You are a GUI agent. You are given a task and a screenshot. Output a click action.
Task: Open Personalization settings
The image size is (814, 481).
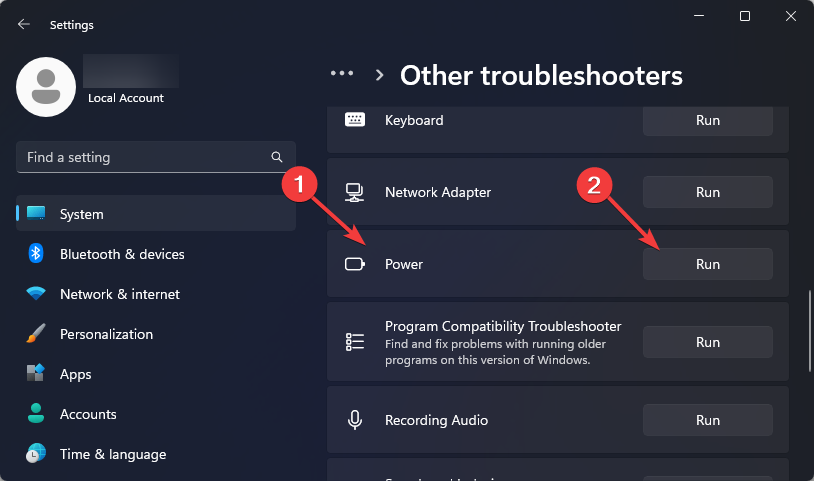coord(156,334)
